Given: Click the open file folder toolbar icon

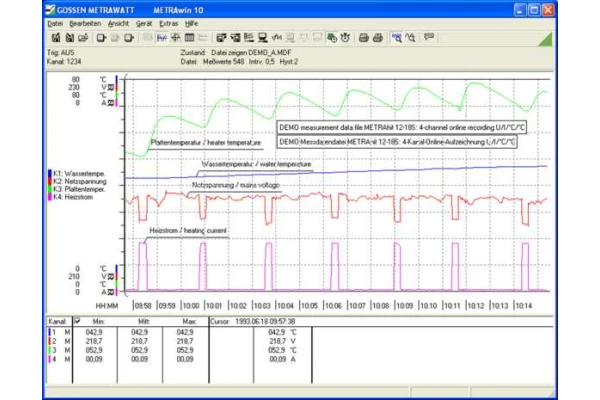Looking at the screenshot, I should 83,38.
